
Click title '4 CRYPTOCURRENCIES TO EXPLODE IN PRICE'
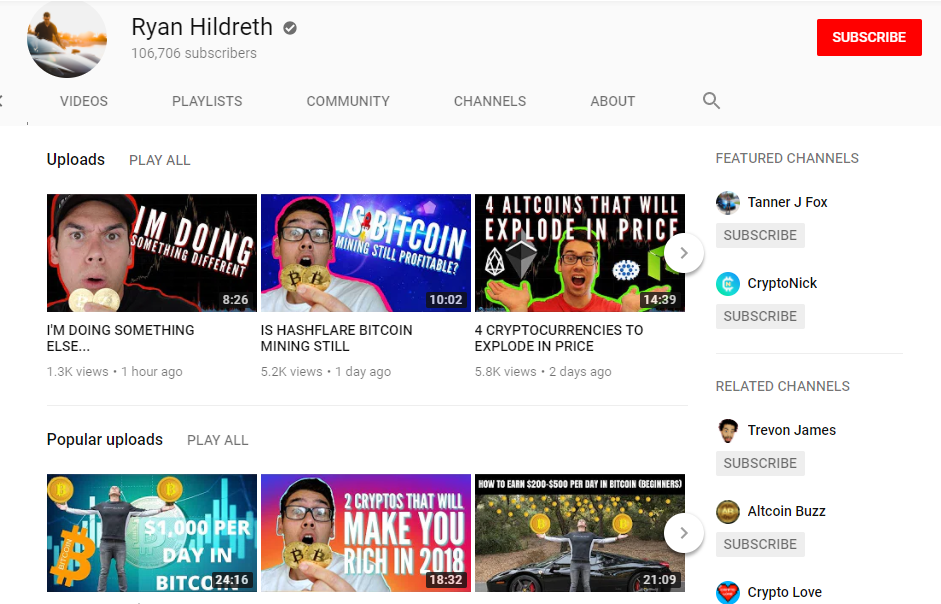(x=559, y=338)
